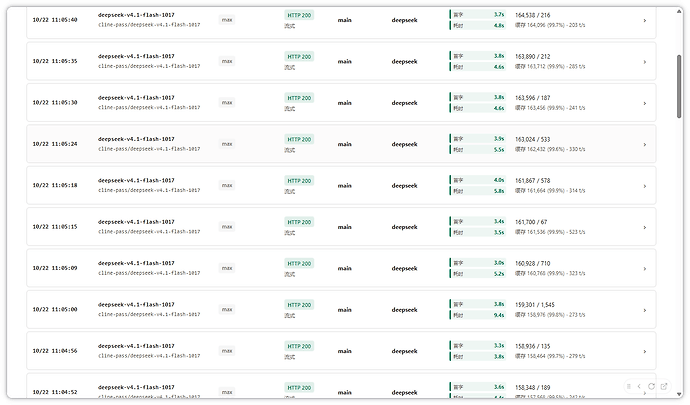Click the vertical scrollbar thumb

(679, 86)
